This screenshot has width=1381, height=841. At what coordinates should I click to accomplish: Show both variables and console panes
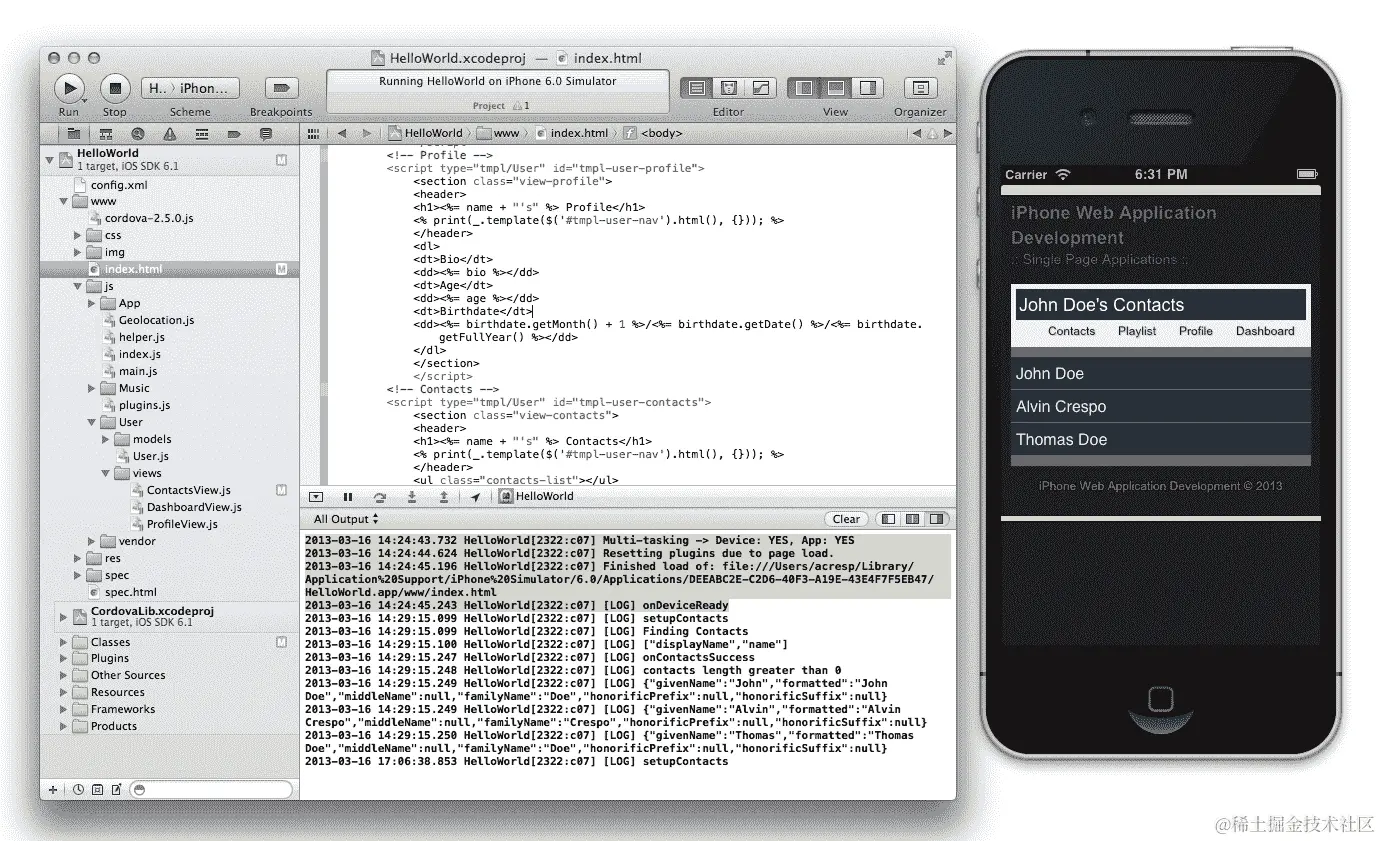912,519
